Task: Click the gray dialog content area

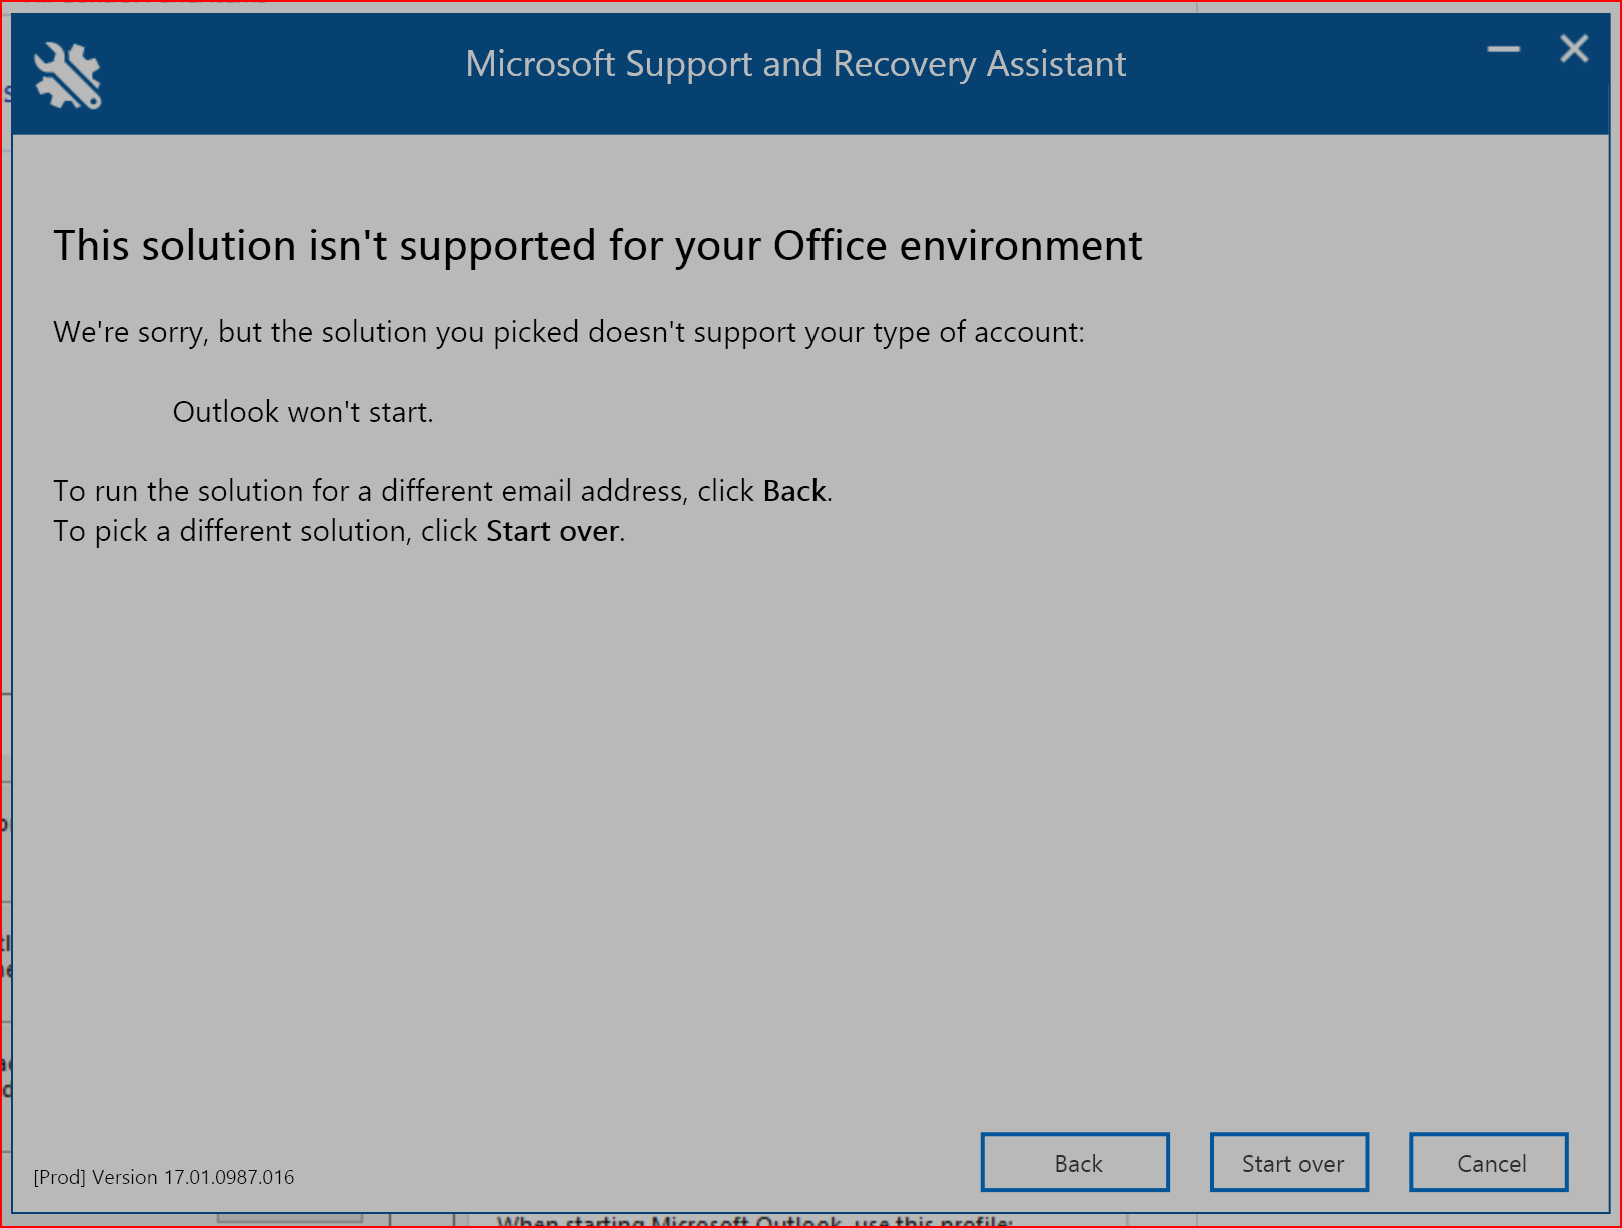Action: [800, 800]
